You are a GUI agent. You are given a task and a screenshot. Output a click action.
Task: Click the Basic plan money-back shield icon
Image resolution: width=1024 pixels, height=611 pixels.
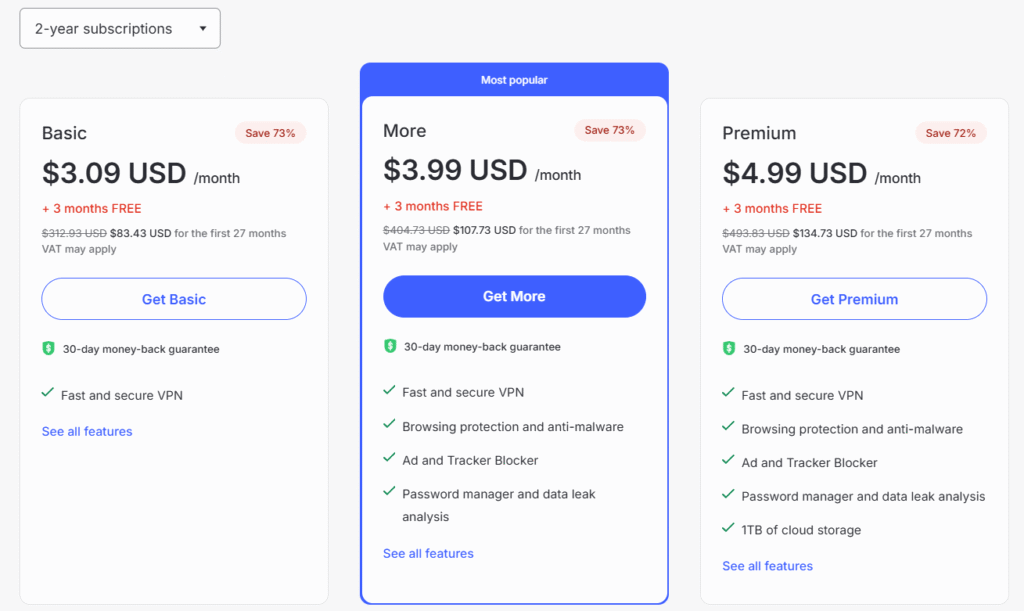point(48,349)
